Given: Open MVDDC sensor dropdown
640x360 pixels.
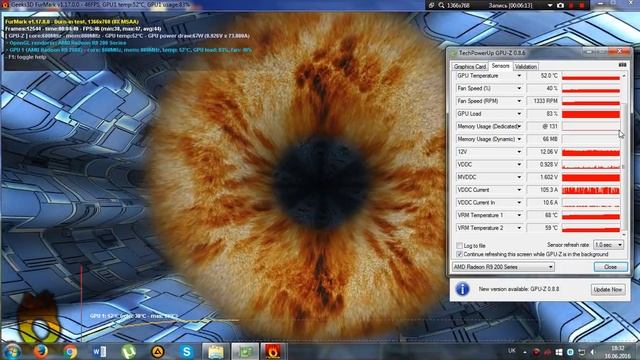Looking at the screenshot, I should [x=519, y=177].
